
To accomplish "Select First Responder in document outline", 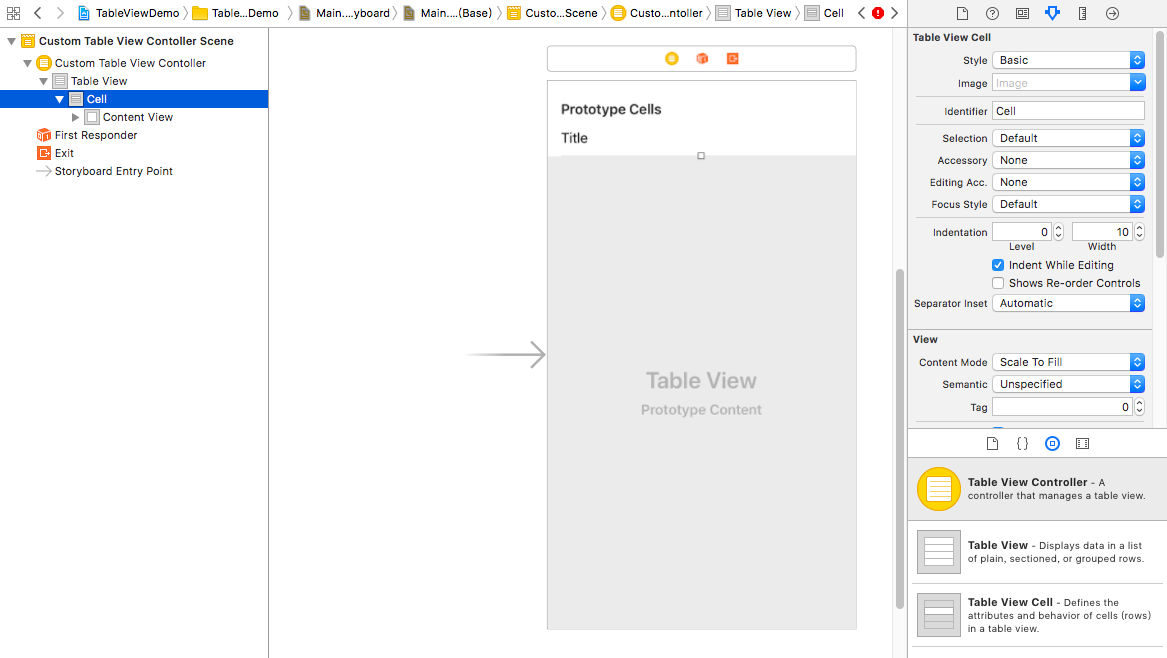I will point(95,135).
